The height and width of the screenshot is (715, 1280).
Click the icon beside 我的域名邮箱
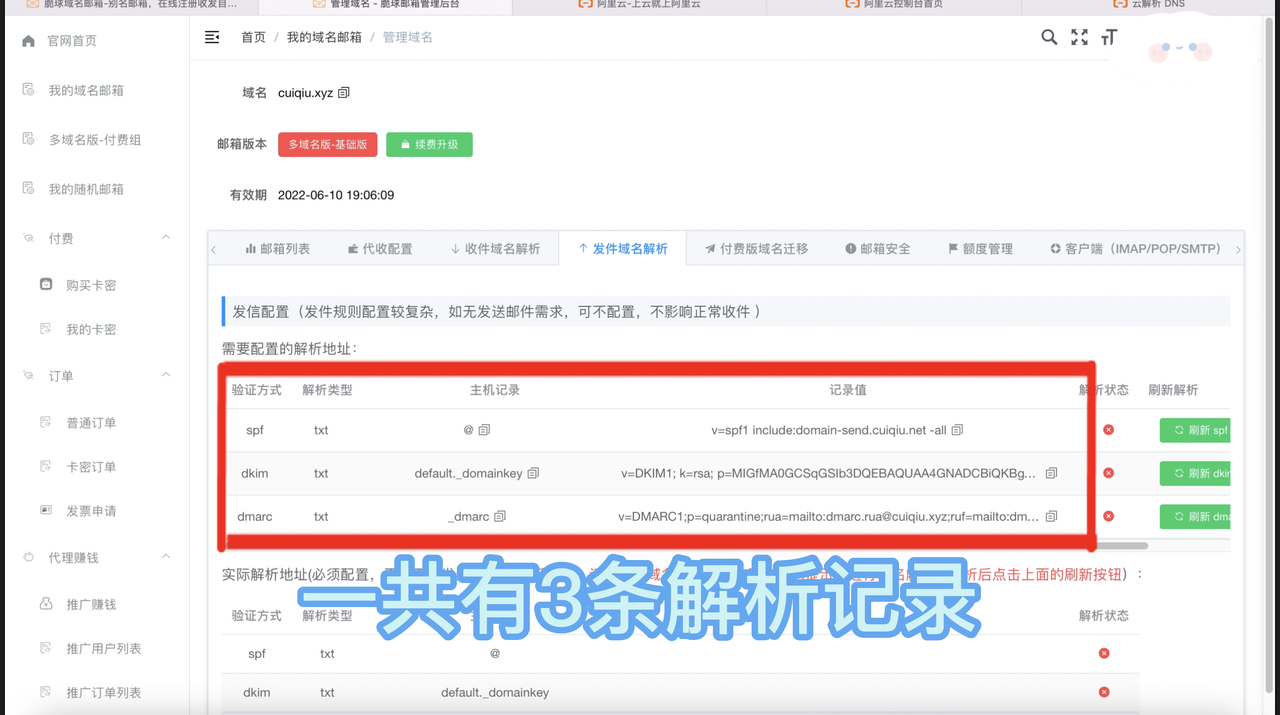(28, 90)
